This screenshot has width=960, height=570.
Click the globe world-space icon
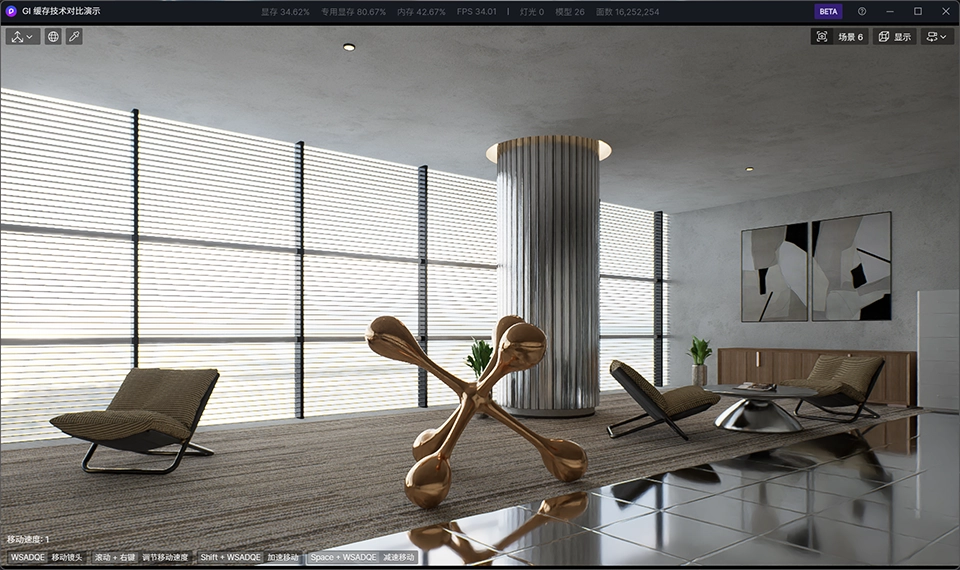pyautogui.click(x=53, y=36)
